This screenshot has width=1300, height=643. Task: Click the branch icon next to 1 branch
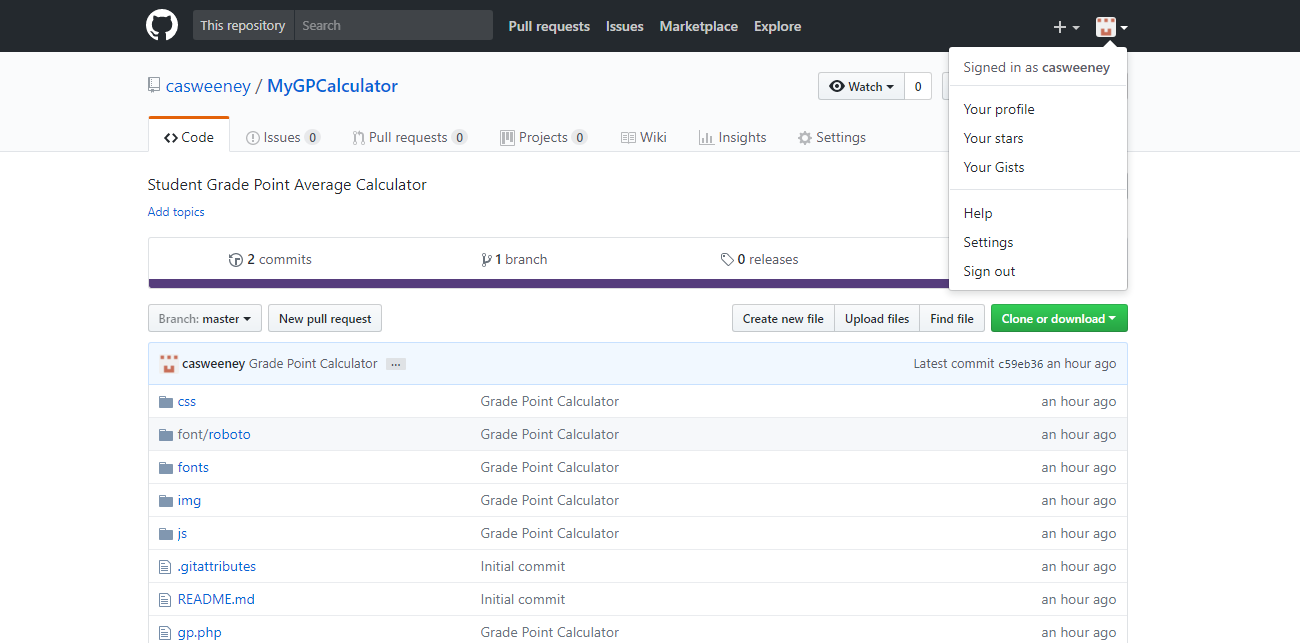tap(486, 260)
